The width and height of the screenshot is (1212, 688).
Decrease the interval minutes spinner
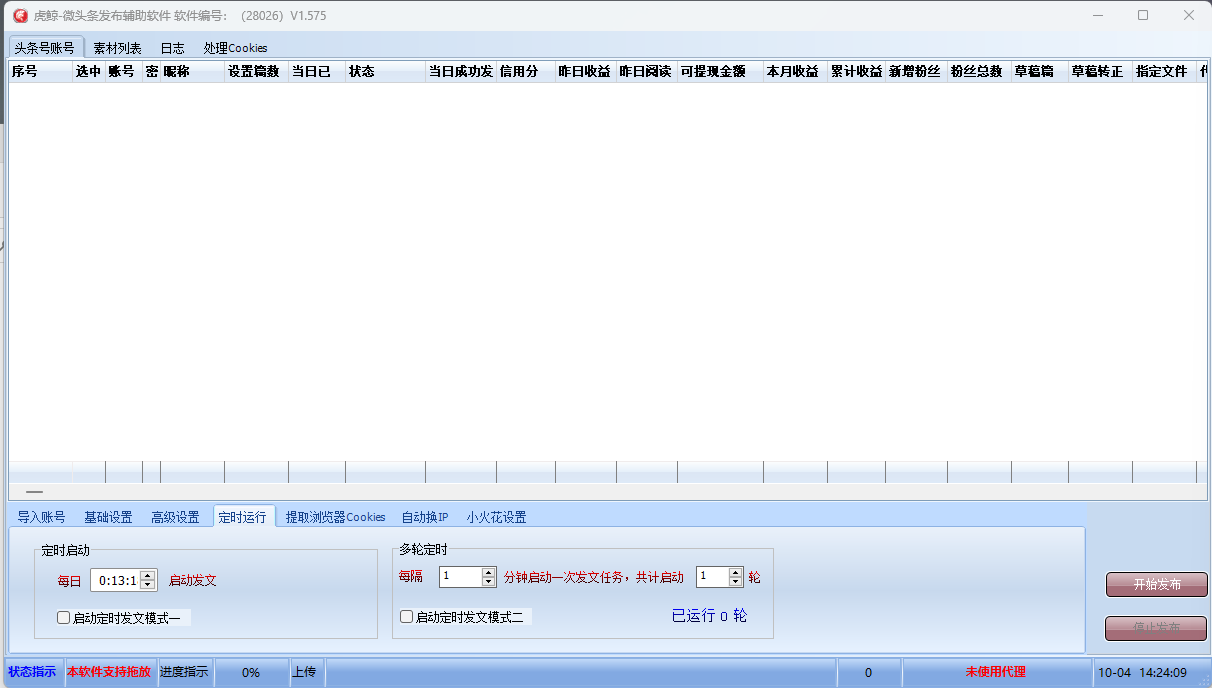point(489,581)
